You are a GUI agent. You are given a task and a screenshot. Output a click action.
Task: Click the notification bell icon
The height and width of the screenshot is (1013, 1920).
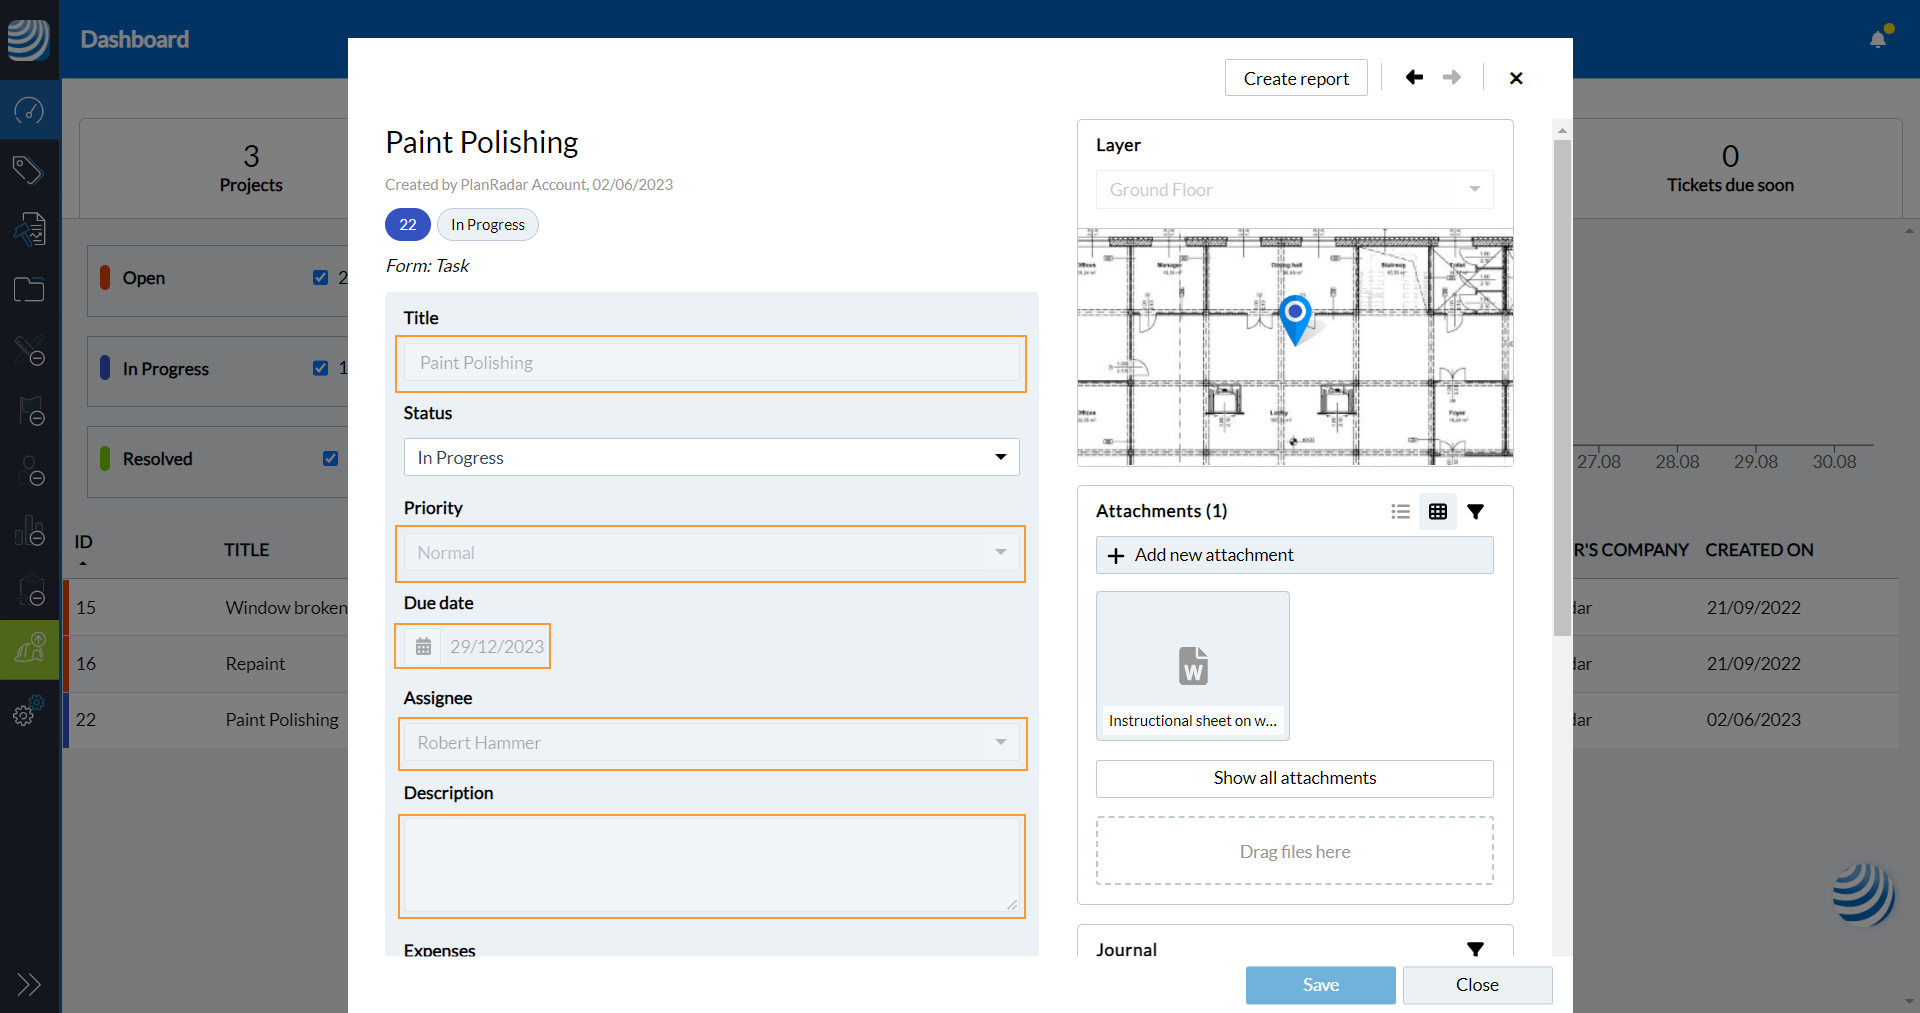1878,39
